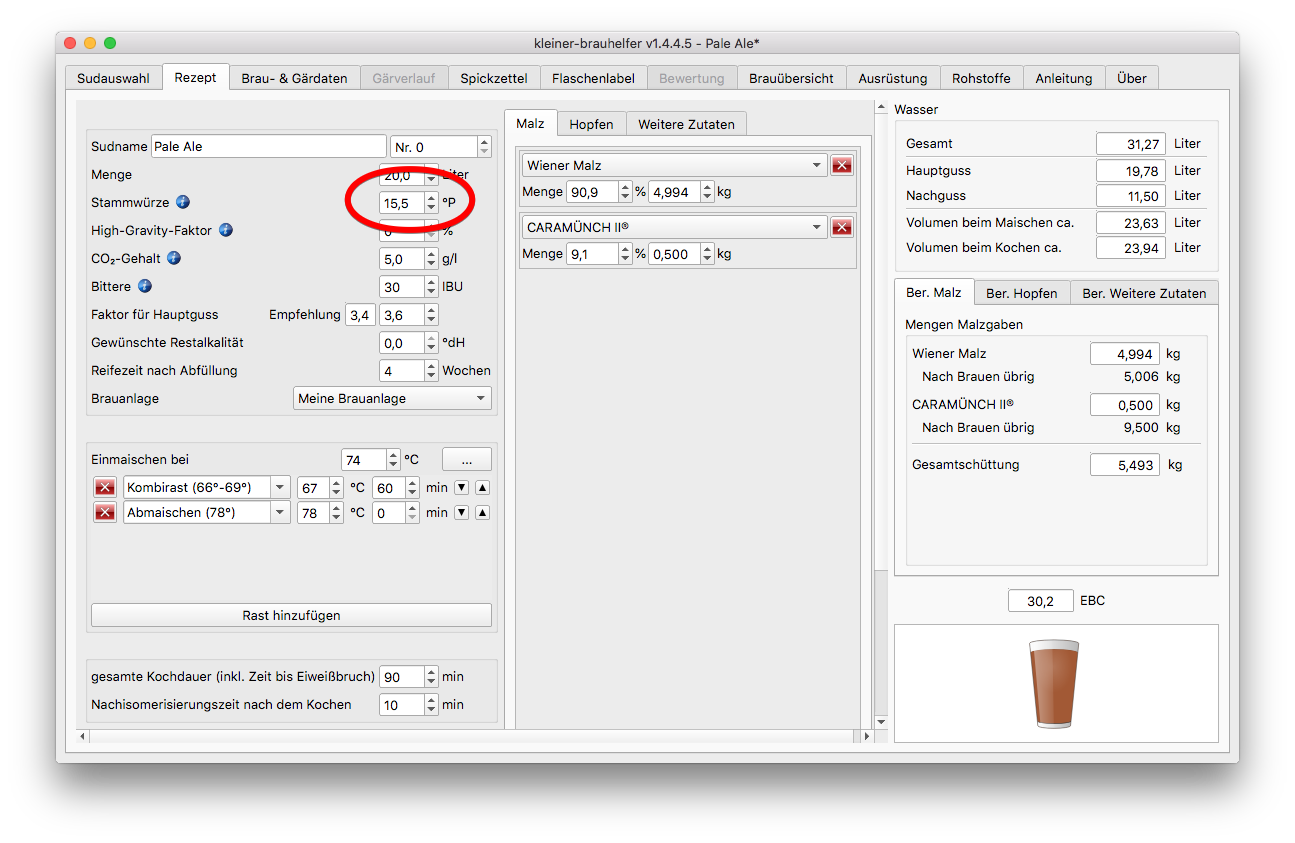This screenshot has height=843, width=1295.
Task: Remove the Kombirast rest step
Action: coord(105,488)
